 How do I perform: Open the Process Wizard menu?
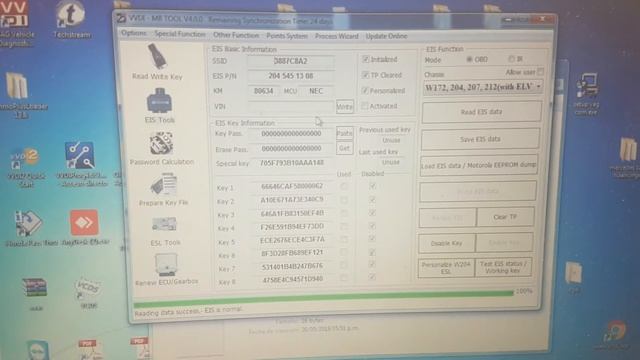336,36
